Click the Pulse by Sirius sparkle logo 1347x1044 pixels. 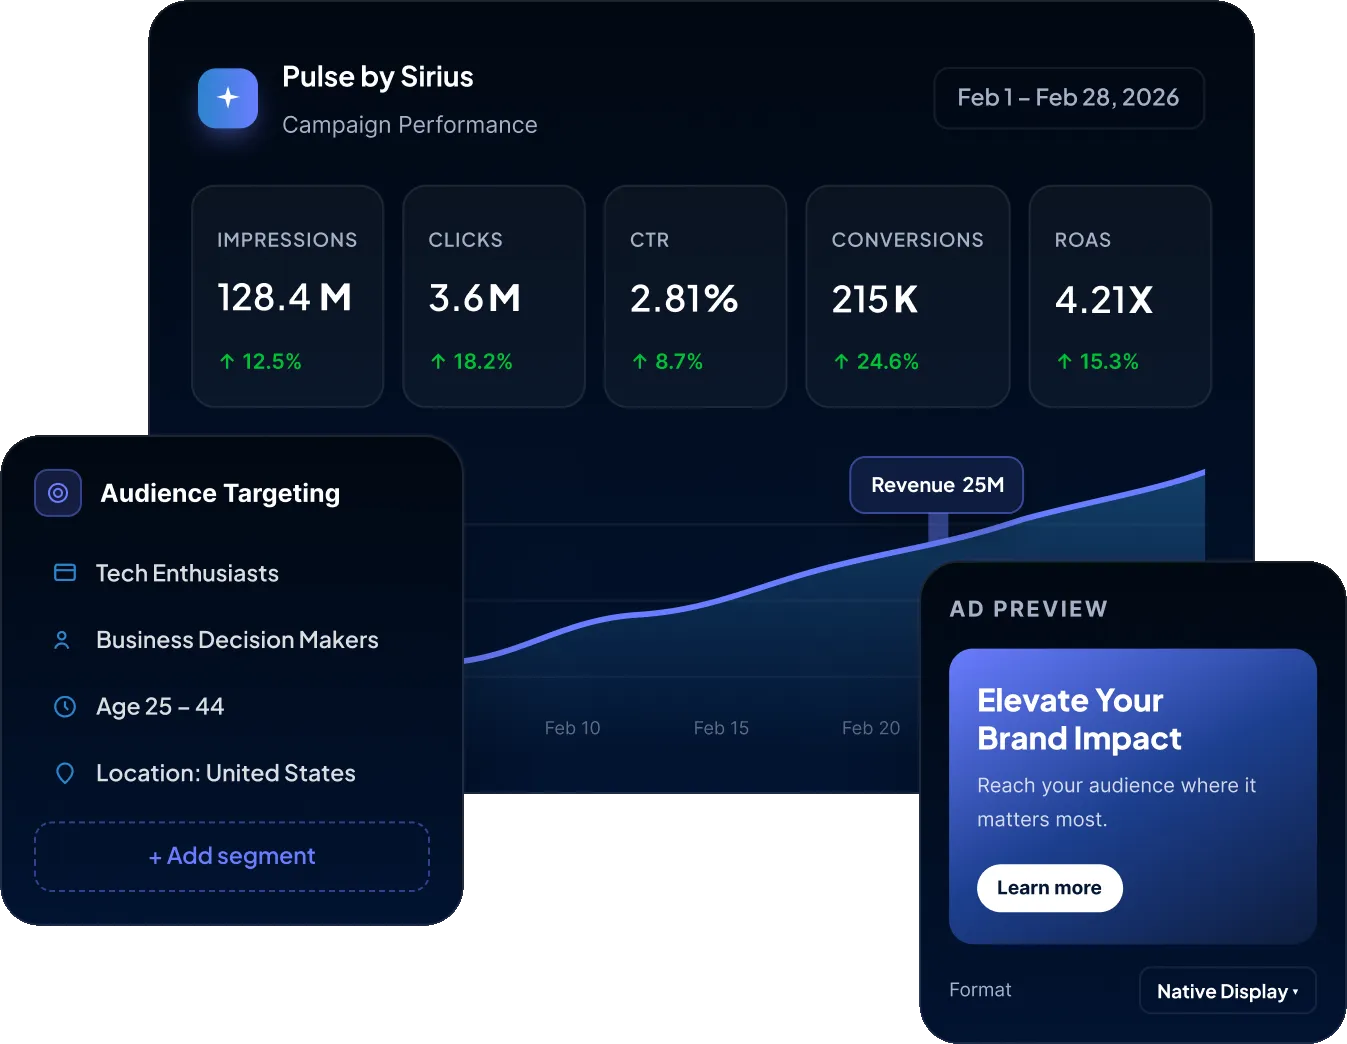(x=228, y=98)
